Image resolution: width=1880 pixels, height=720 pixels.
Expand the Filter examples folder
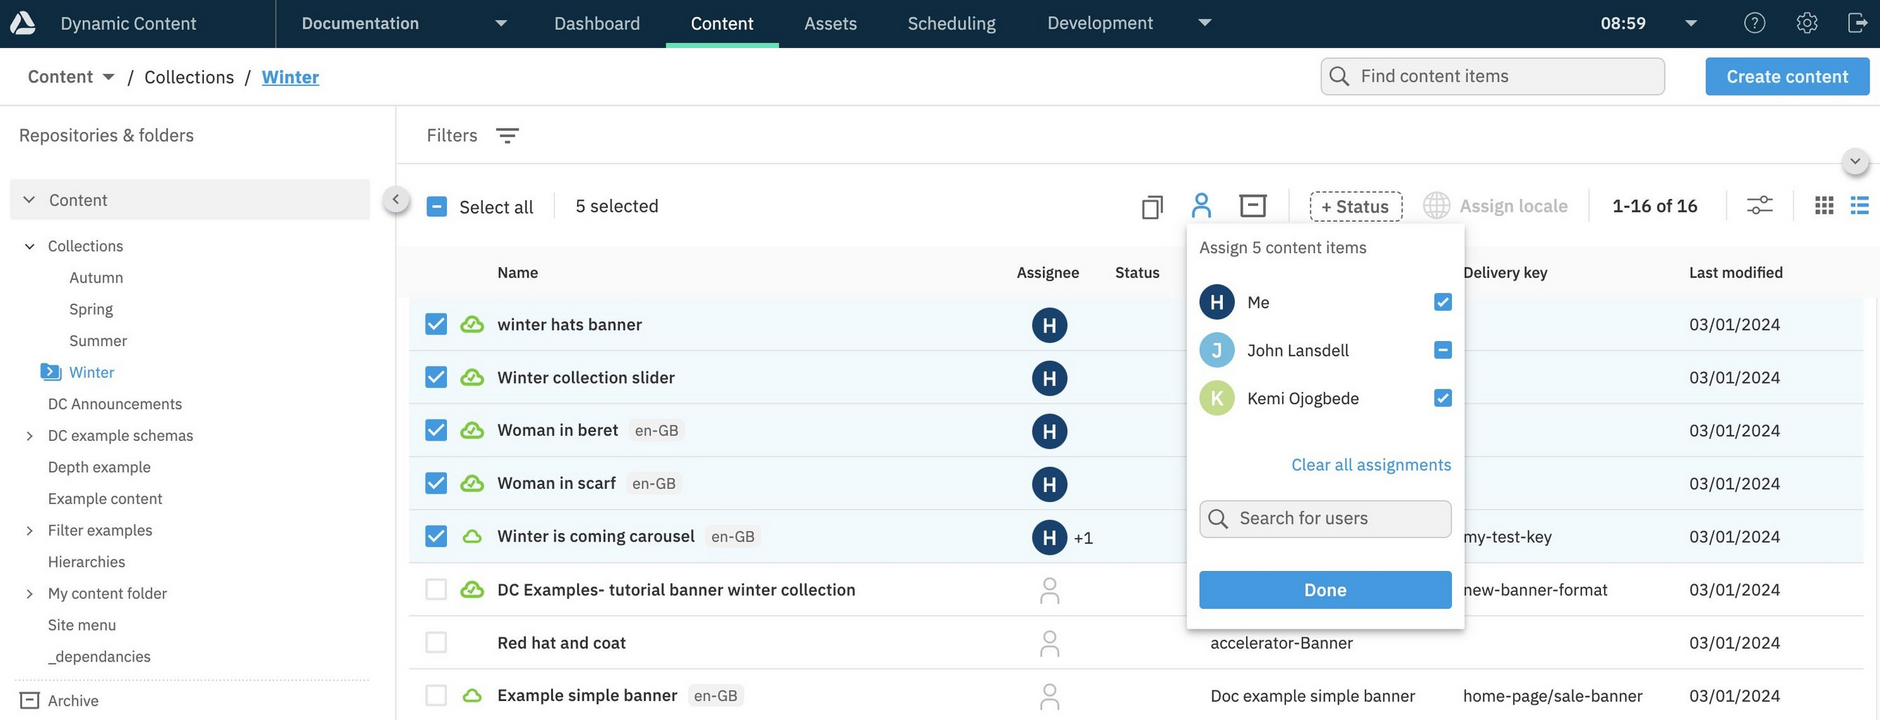tap(29, 531)
